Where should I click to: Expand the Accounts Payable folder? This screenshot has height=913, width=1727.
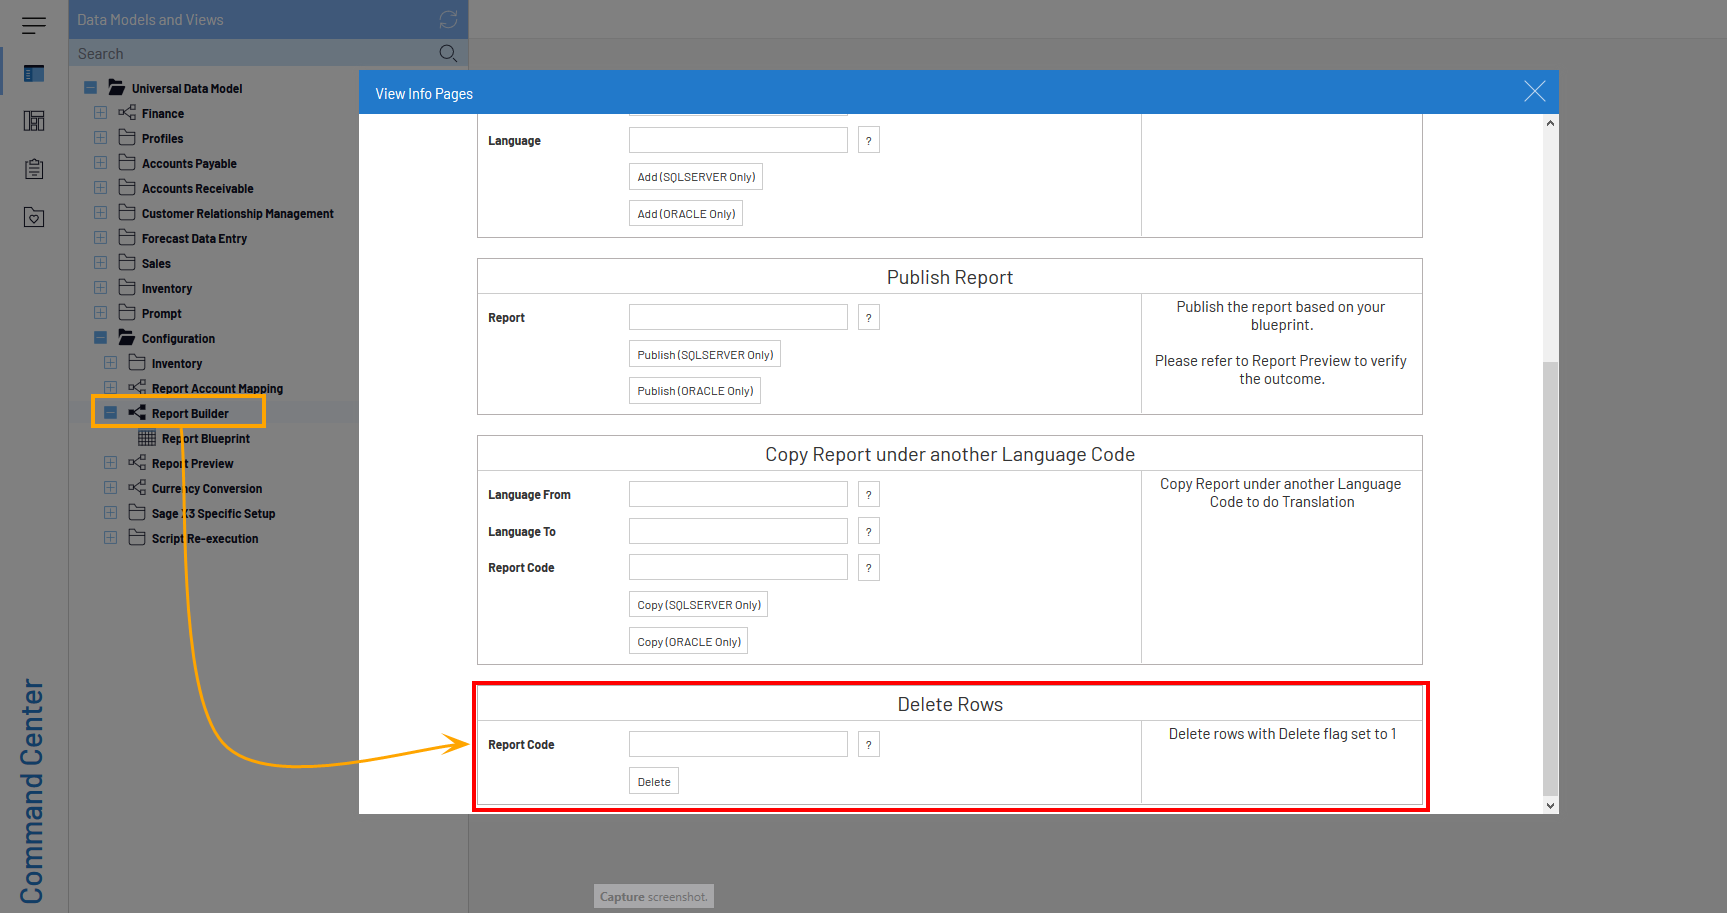point(101,163)
